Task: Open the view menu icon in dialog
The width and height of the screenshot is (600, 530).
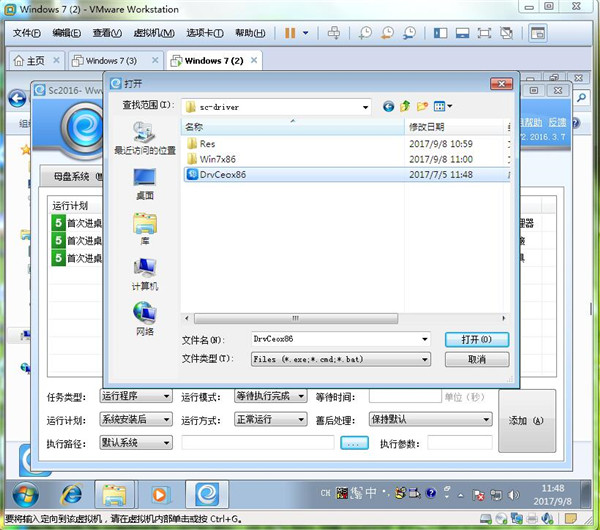Action: click(443, 106)
